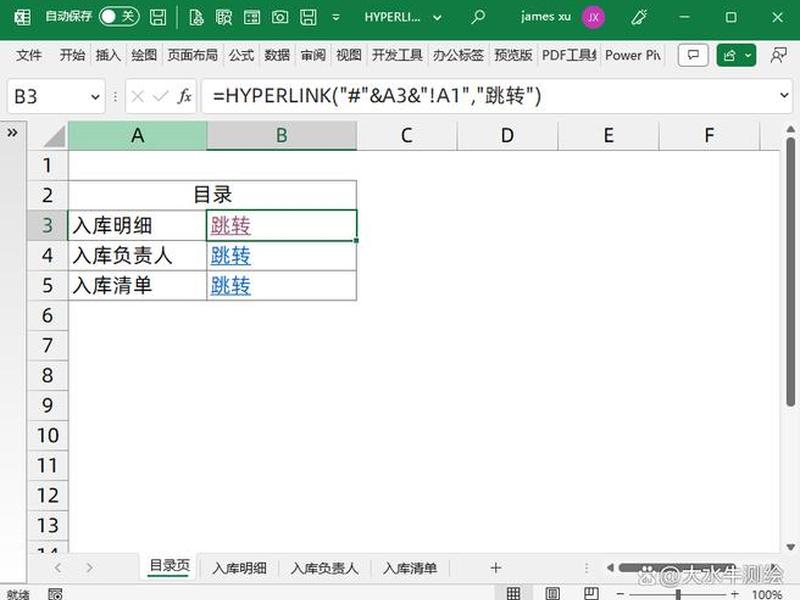Switch to Normal view icon
800x600 pixels.
[513, 593]
